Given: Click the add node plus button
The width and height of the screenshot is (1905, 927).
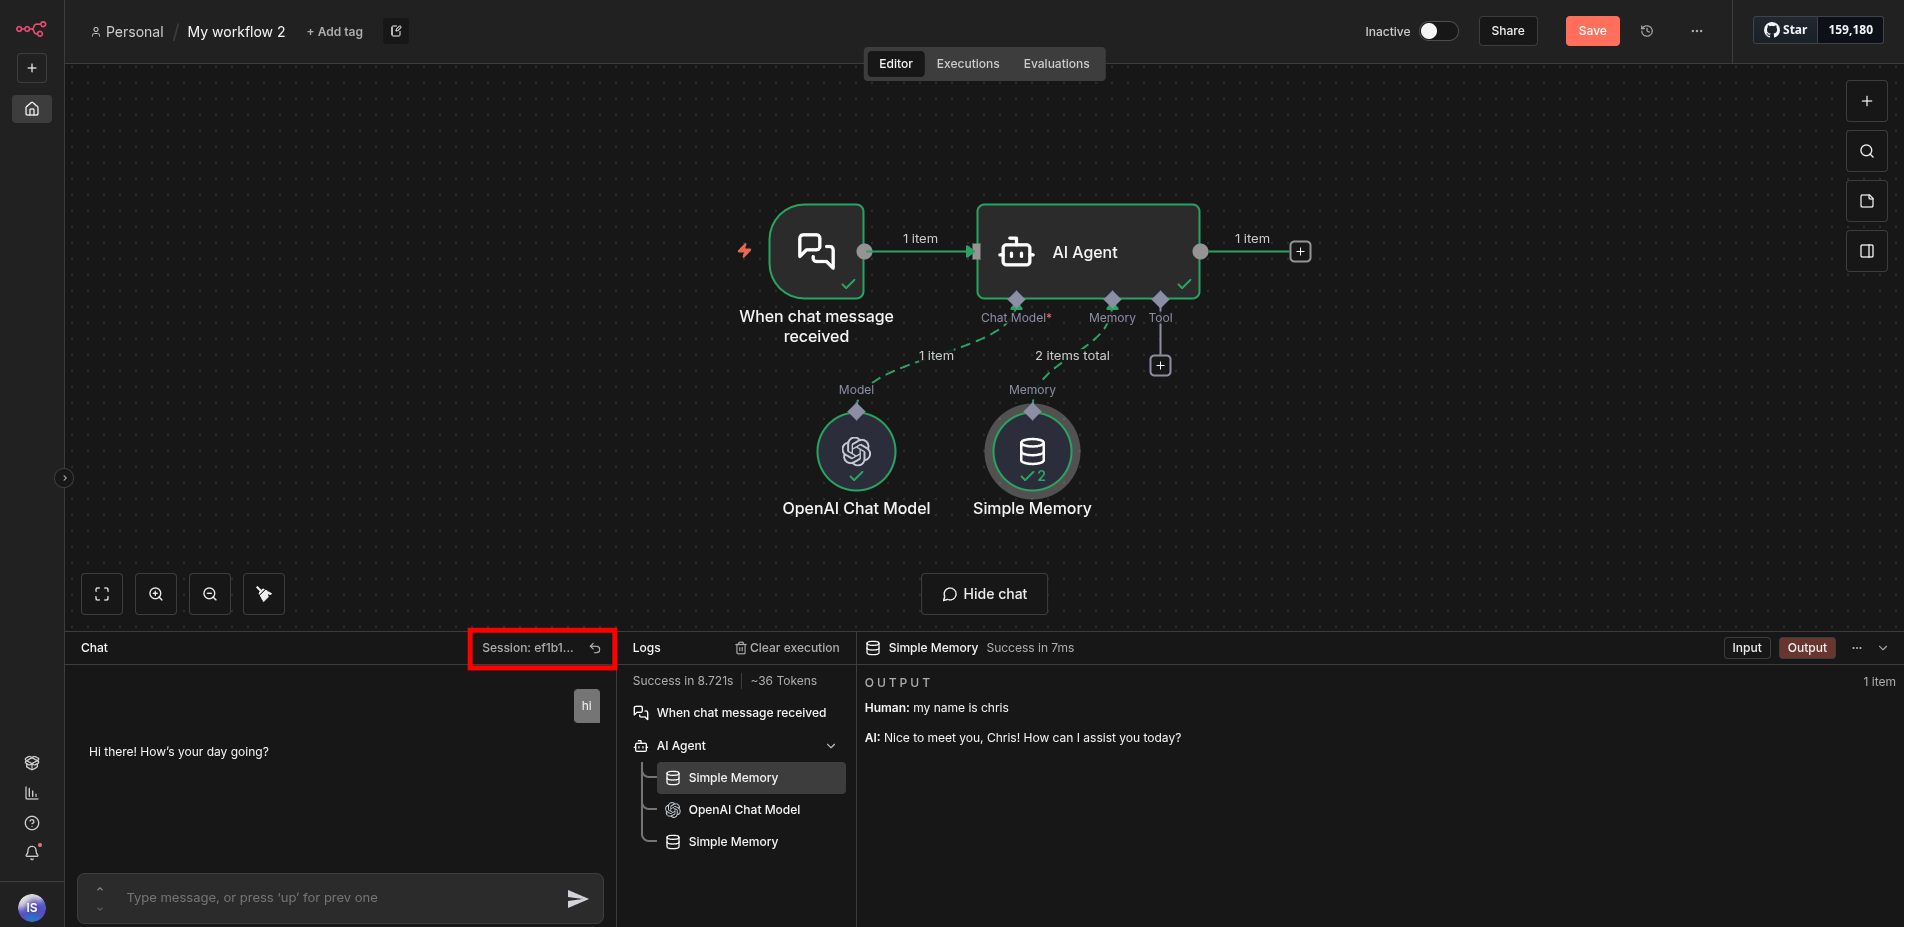Looking at the screenshot, I should [1866, 101].
